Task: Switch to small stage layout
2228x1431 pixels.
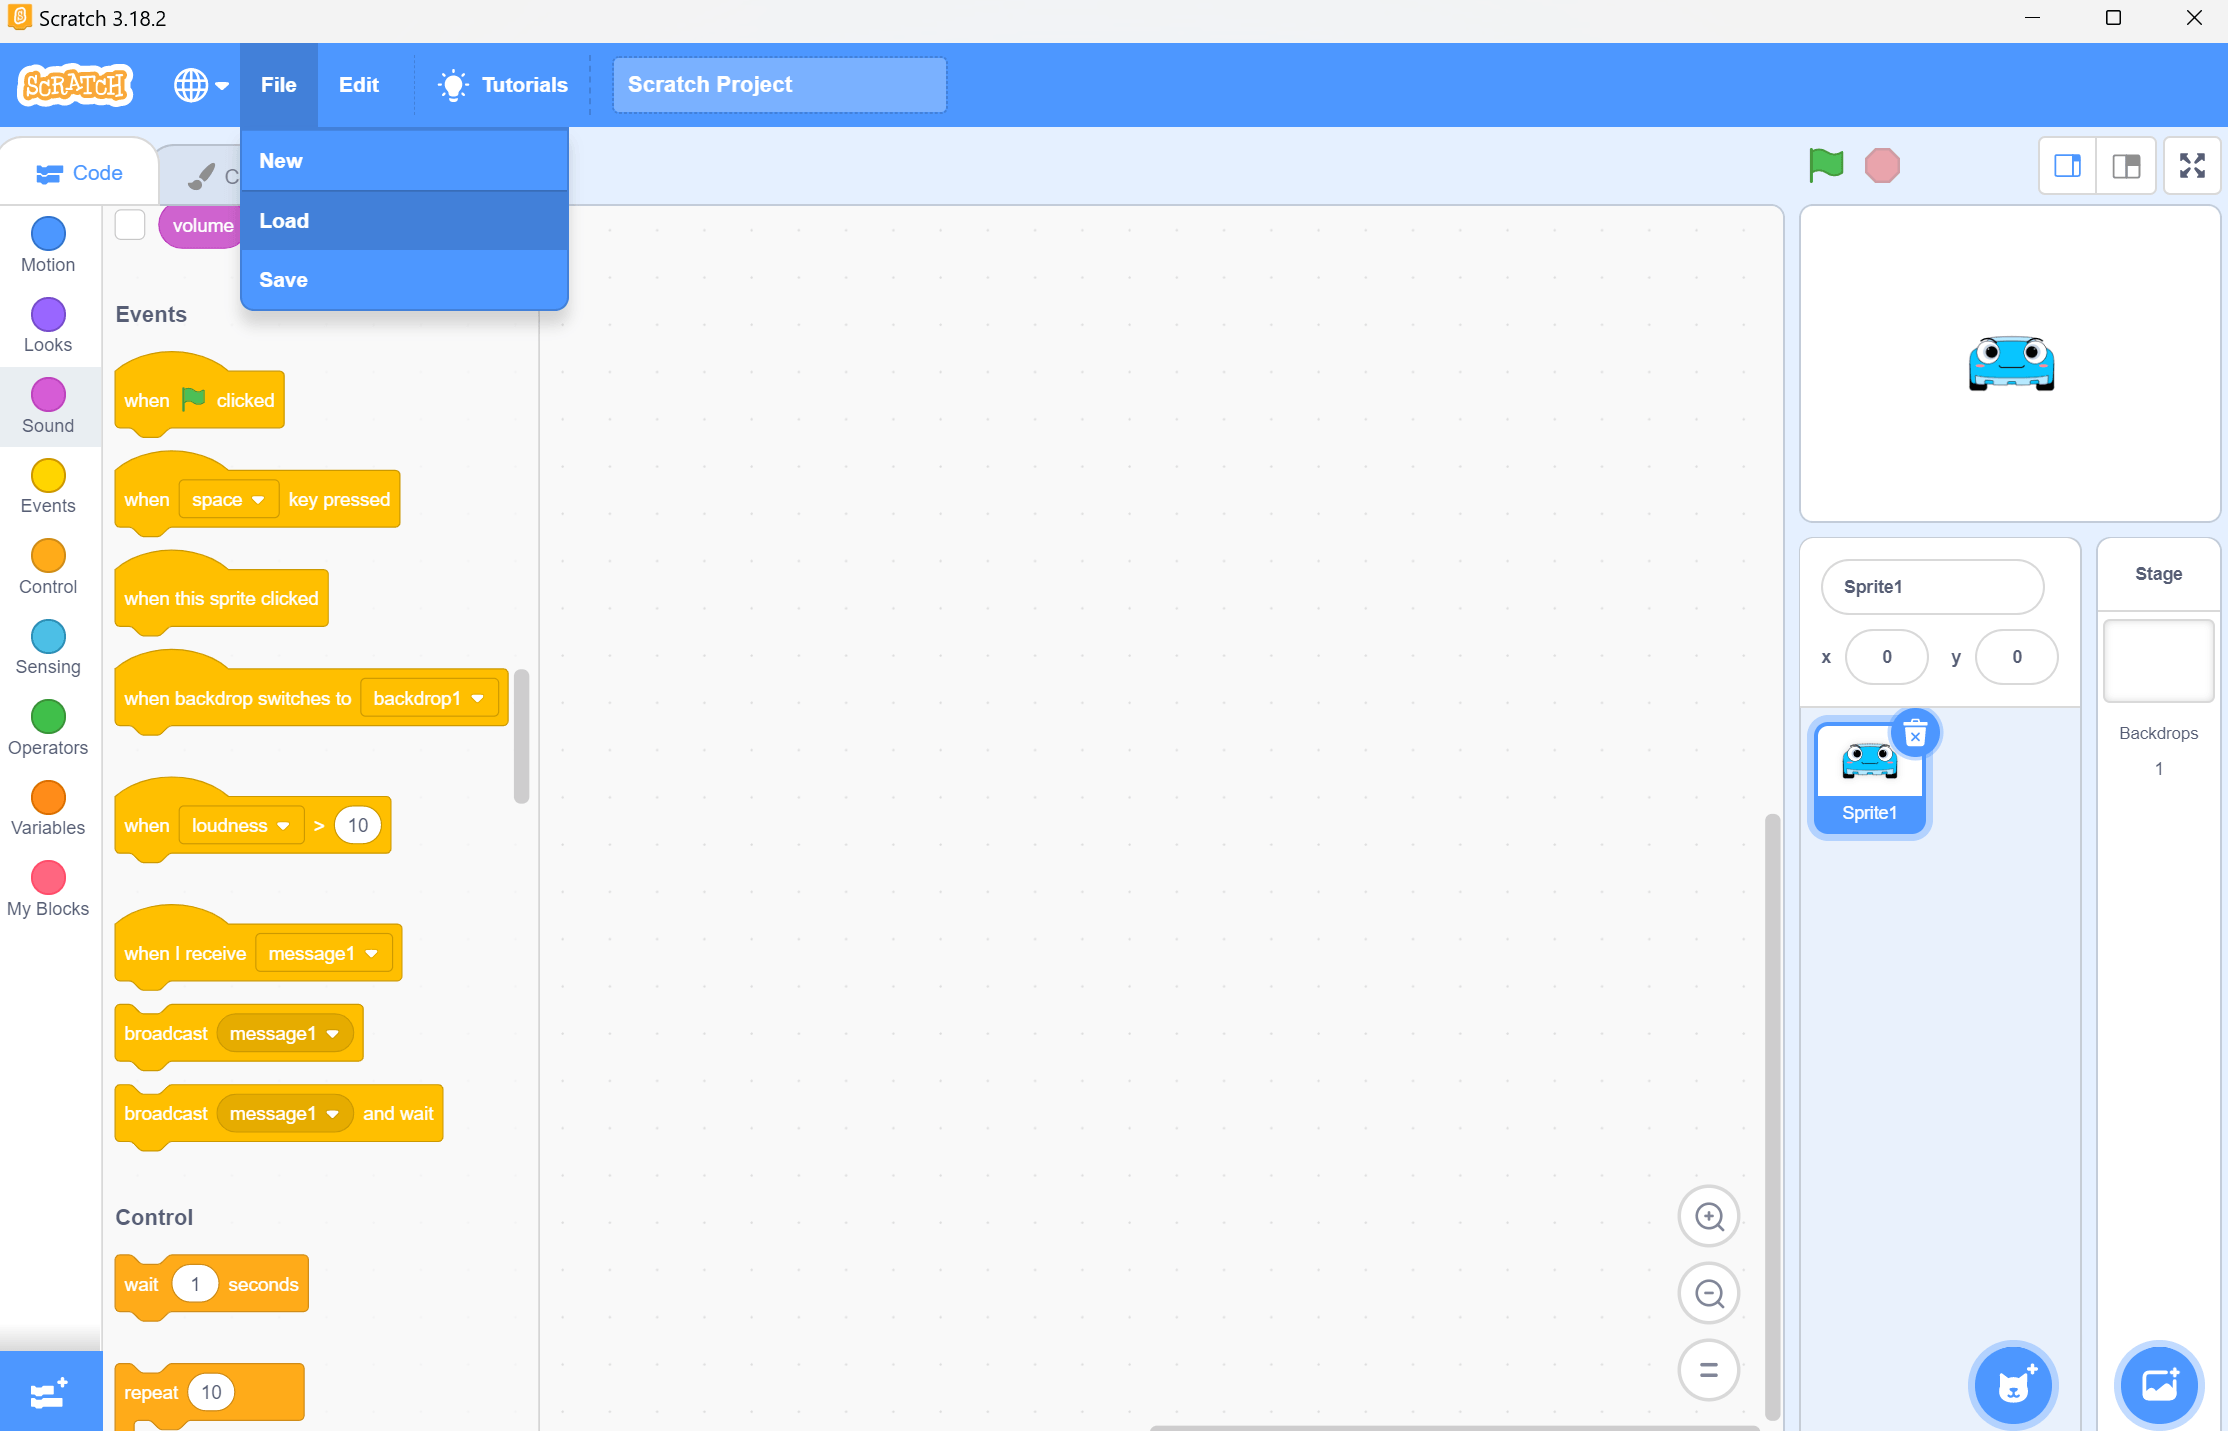Action: coord(2067,166)
